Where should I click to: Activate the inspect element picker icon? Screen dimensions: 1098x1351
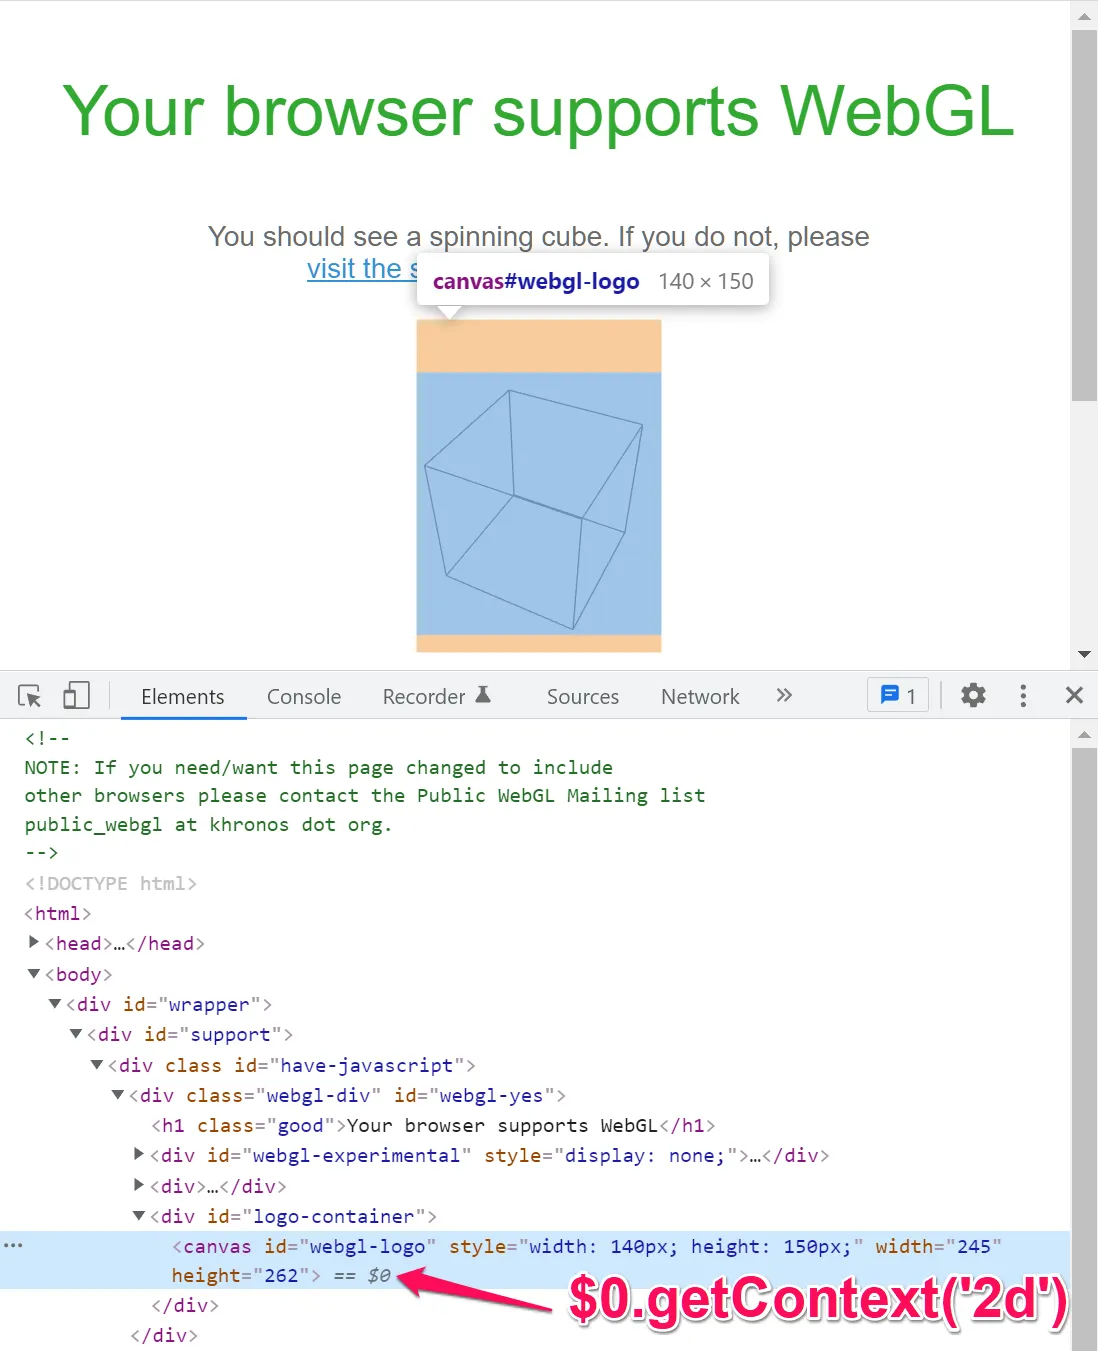coord(30,696)
